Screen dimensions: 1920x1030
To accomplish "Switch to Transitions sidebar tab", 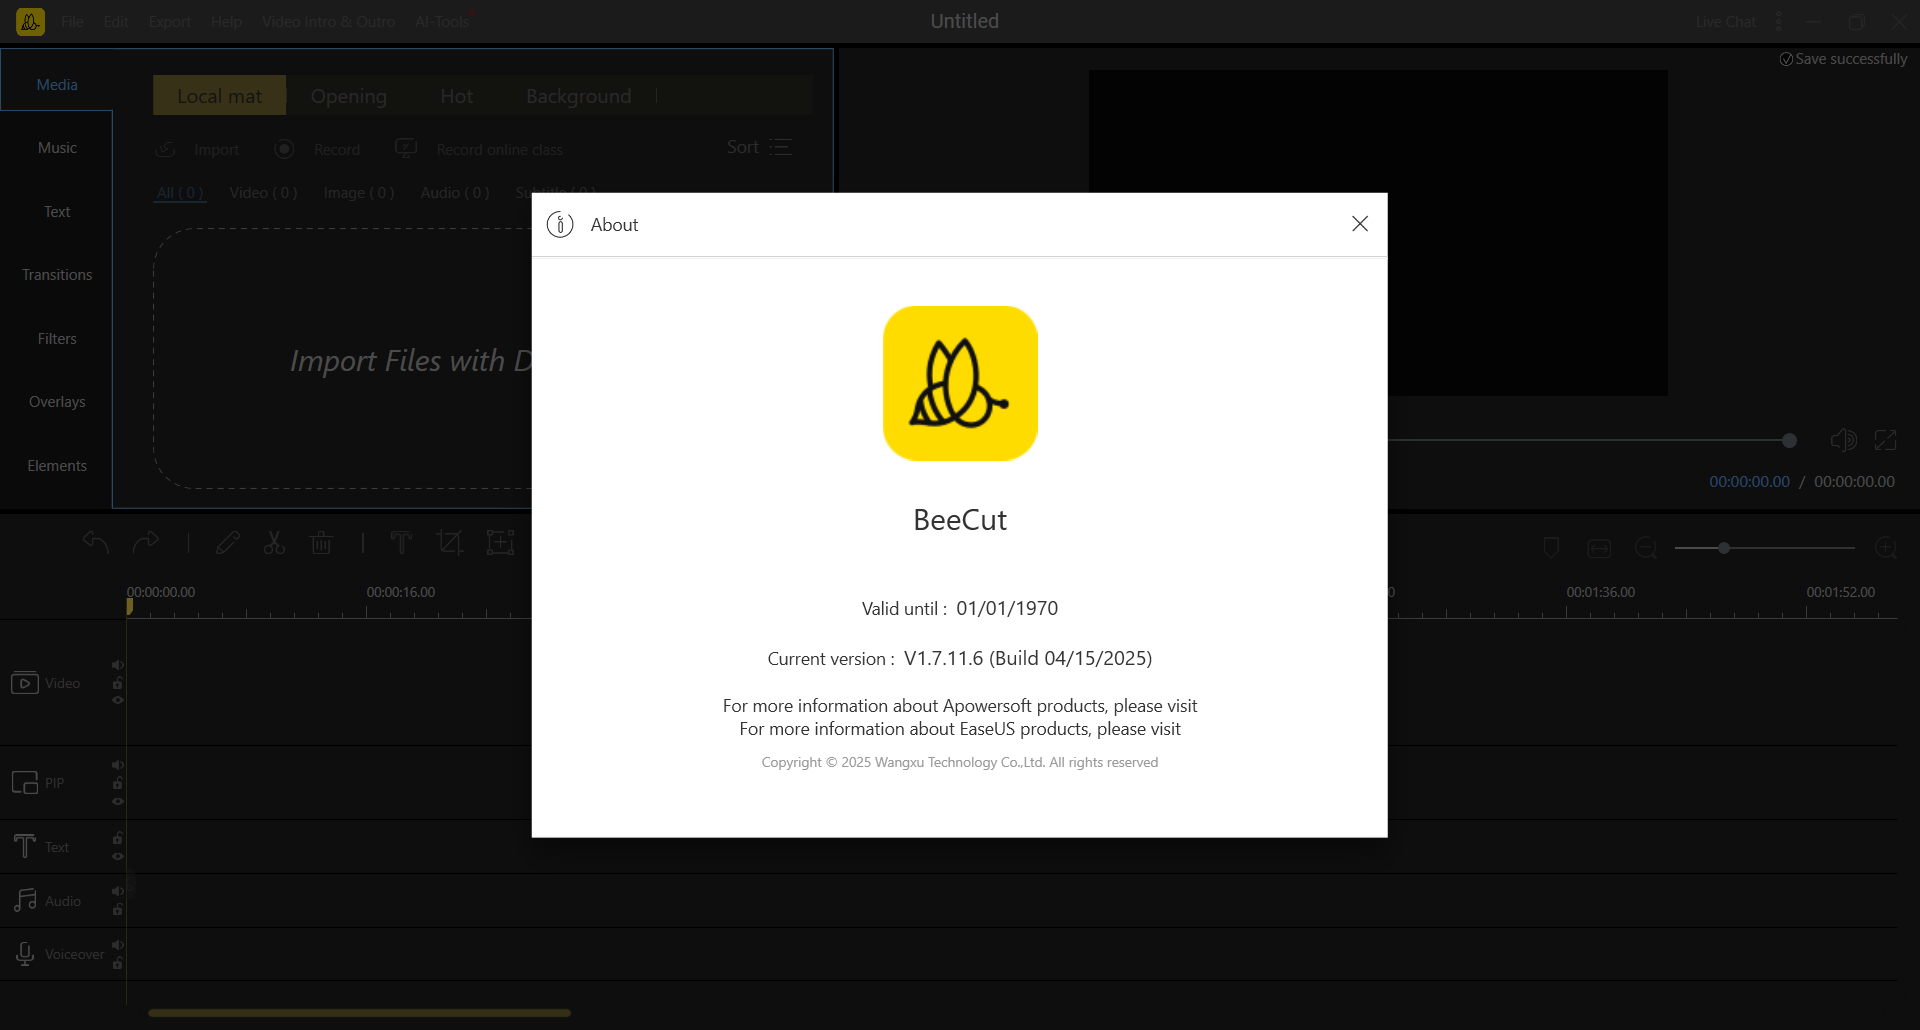I will pyautogui.click(x=57, y=275).
